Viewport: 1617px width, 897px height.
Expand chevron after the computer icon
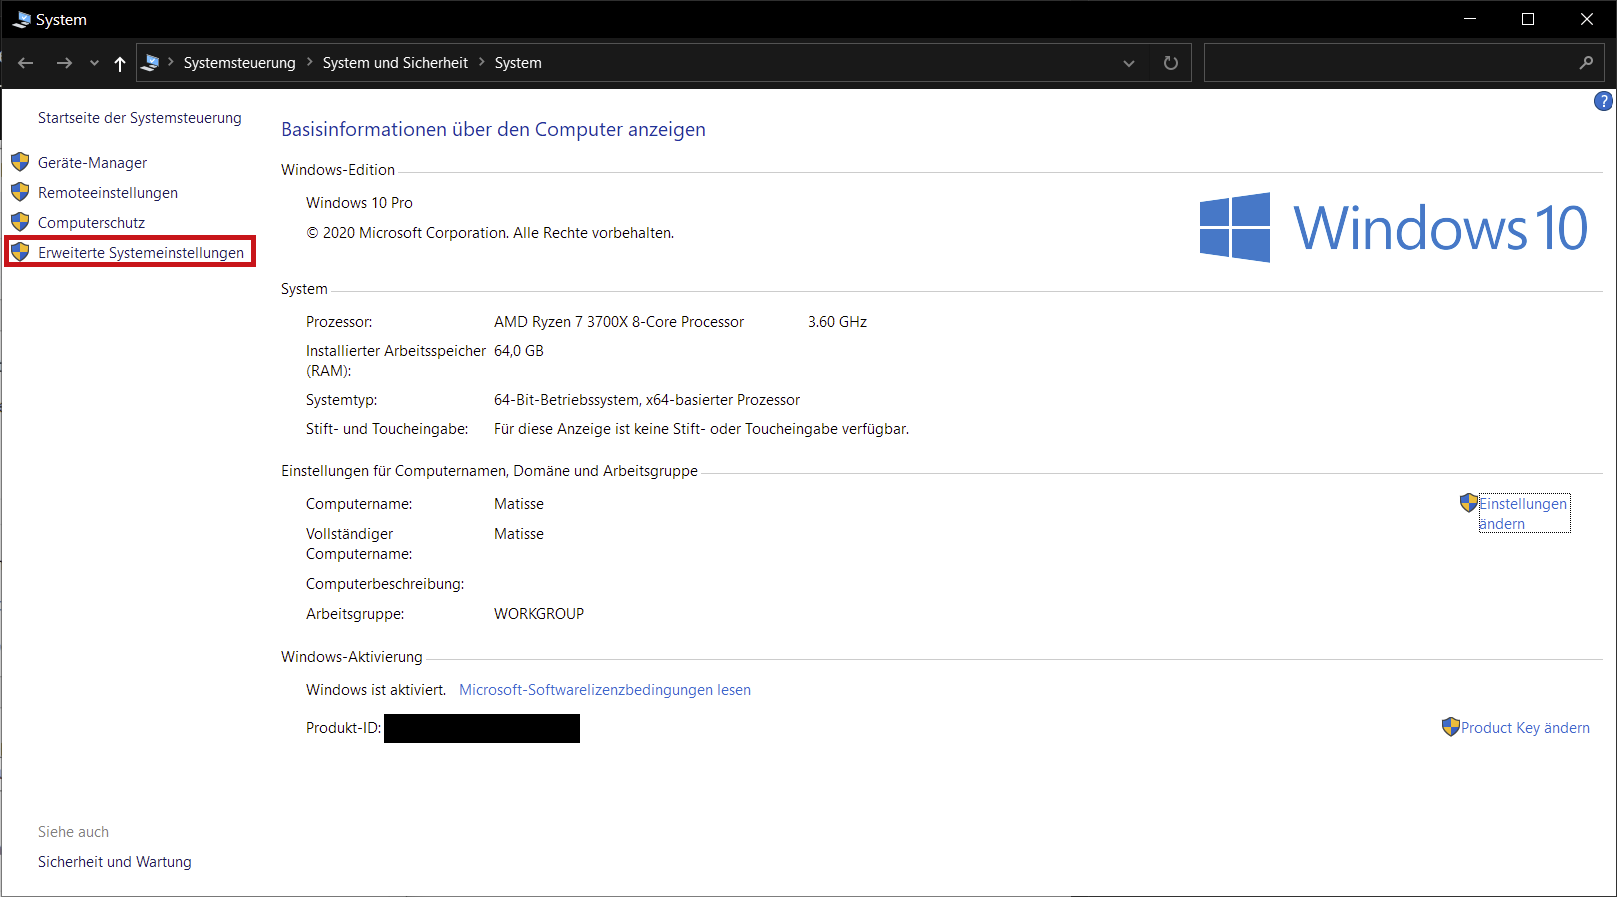171,62
